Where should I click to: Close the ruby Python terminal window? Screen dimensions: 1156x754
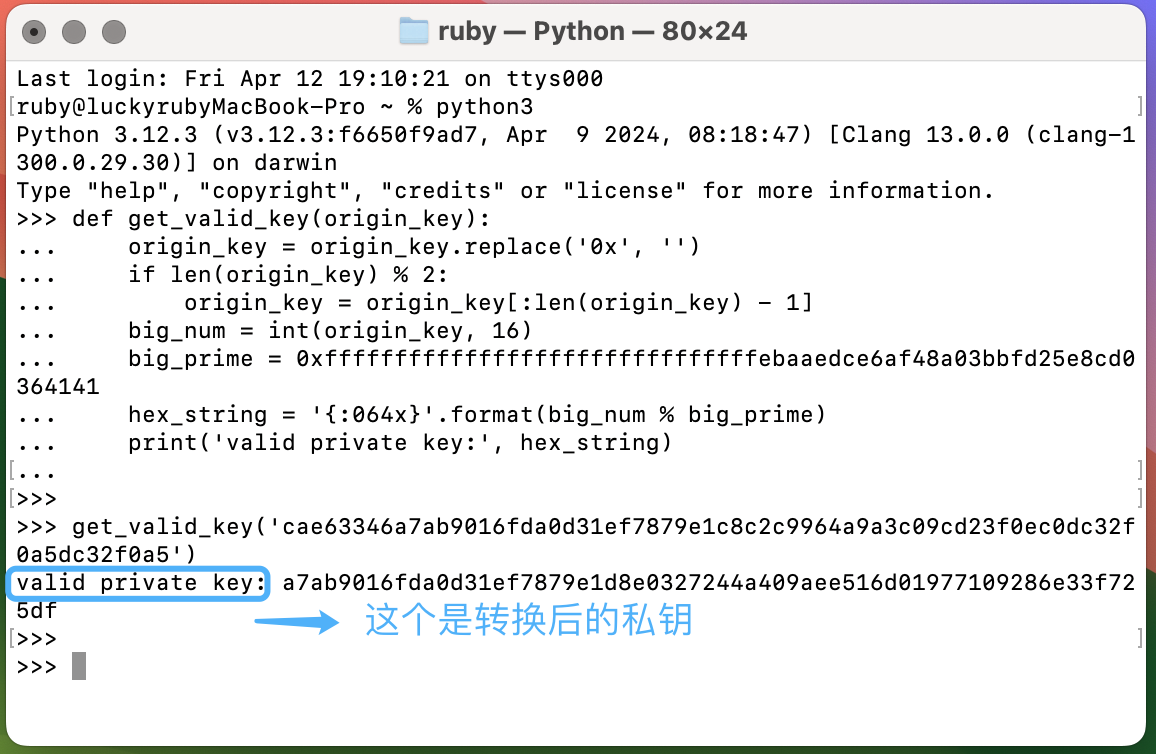click(34, 32)
